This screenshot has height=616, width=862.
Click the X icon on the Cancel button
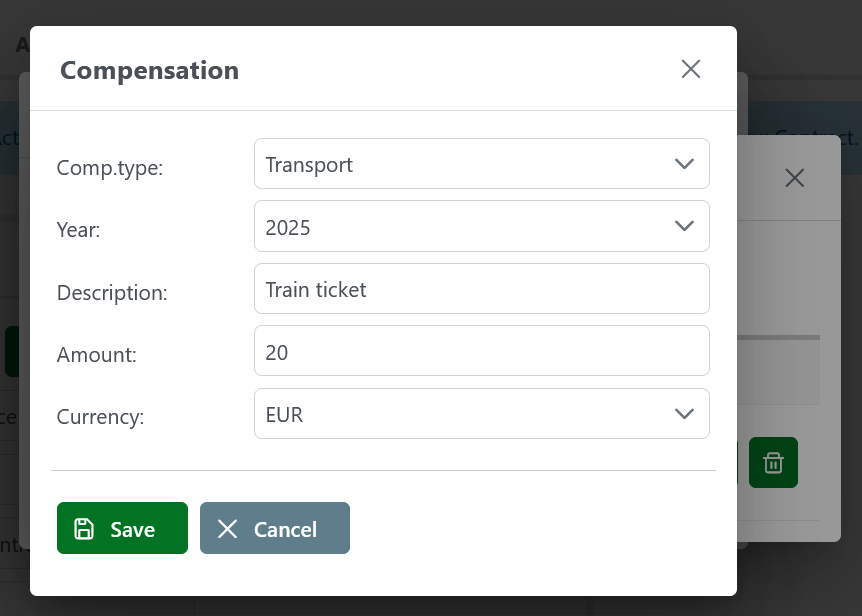228,529
